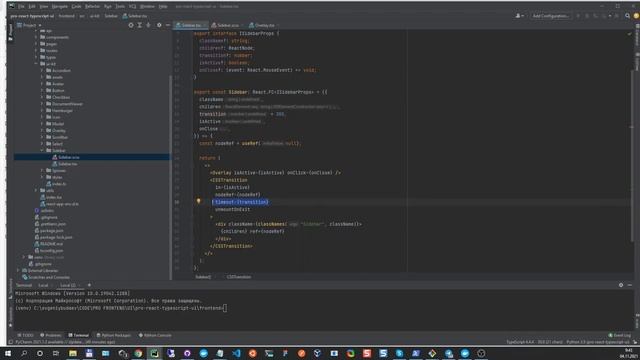Open Project panel settings gear
This screenshot has width=640, height=360.
click(159, 25)
